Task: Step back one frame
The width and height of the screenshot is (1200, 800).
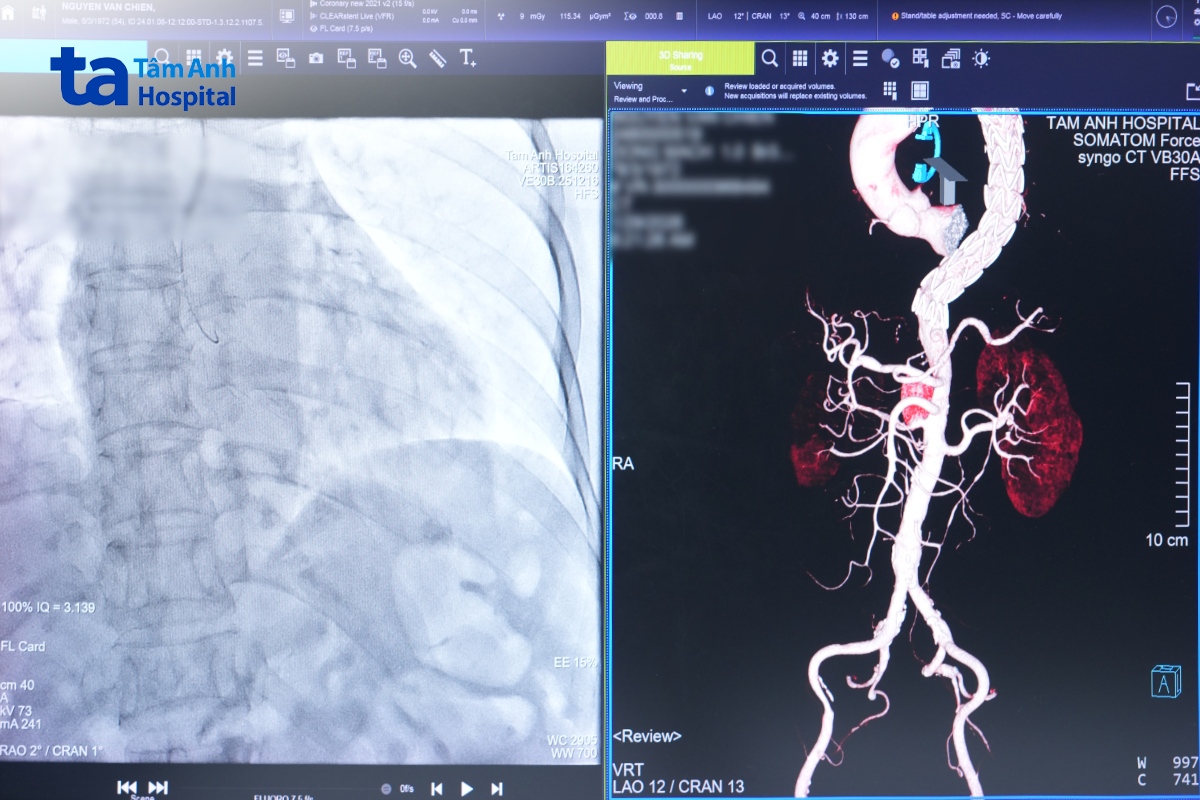Action: [x=436, y=789]
